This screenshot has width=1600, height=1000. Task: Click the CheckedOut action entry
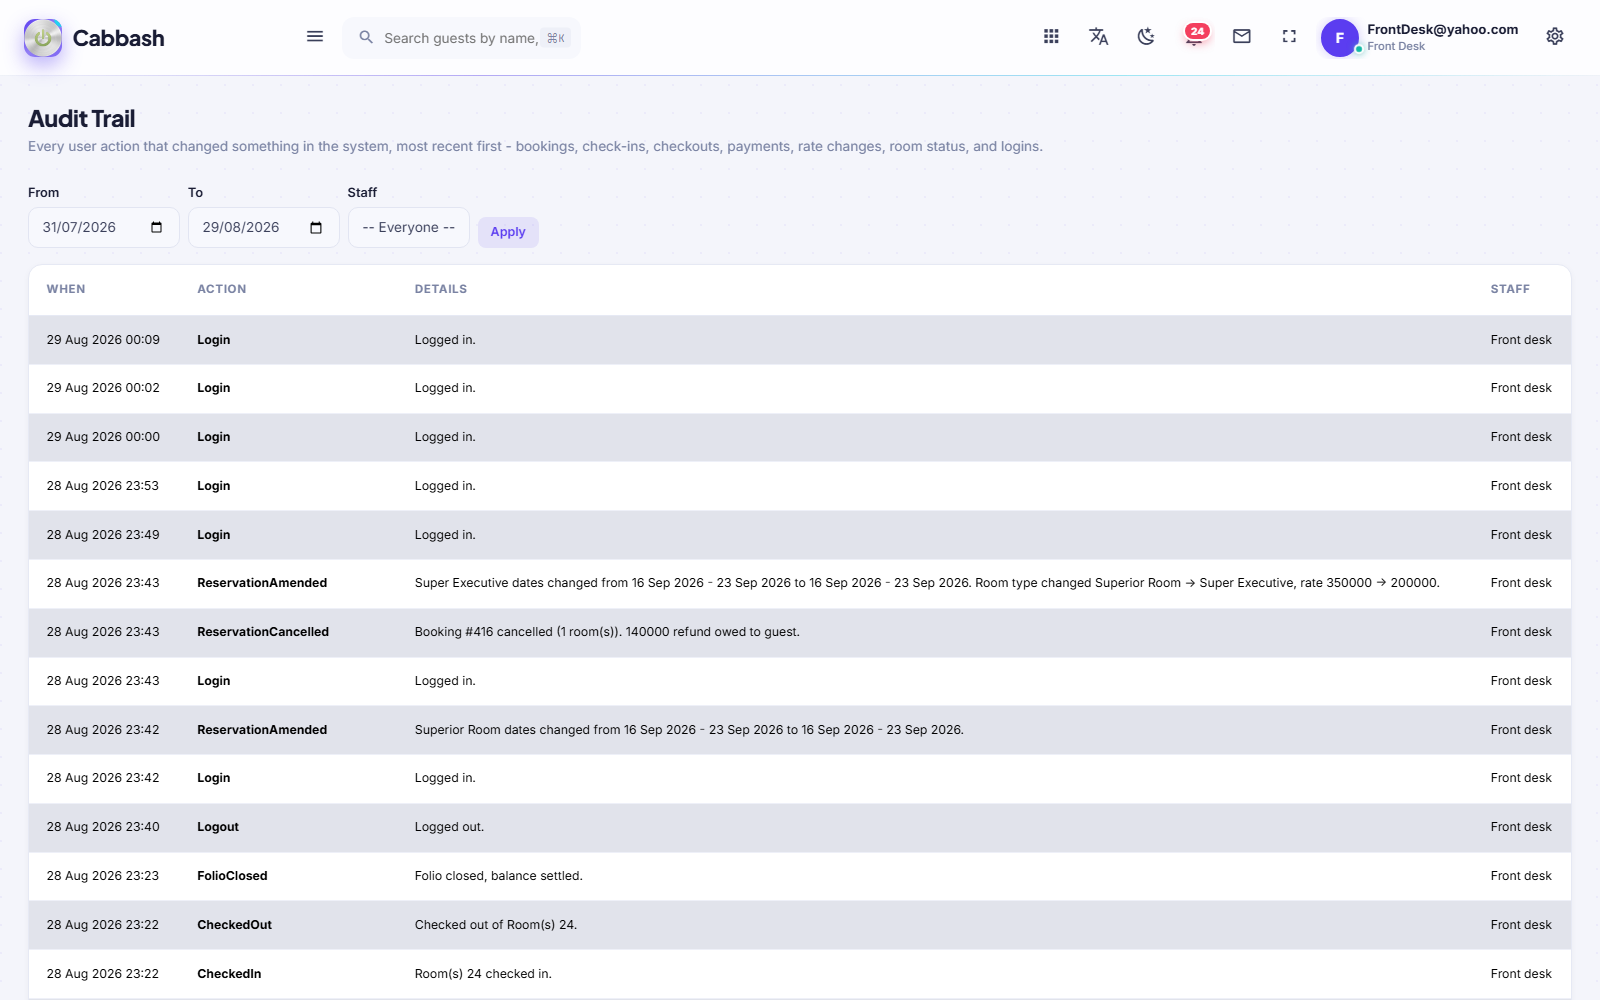point(234,925)
